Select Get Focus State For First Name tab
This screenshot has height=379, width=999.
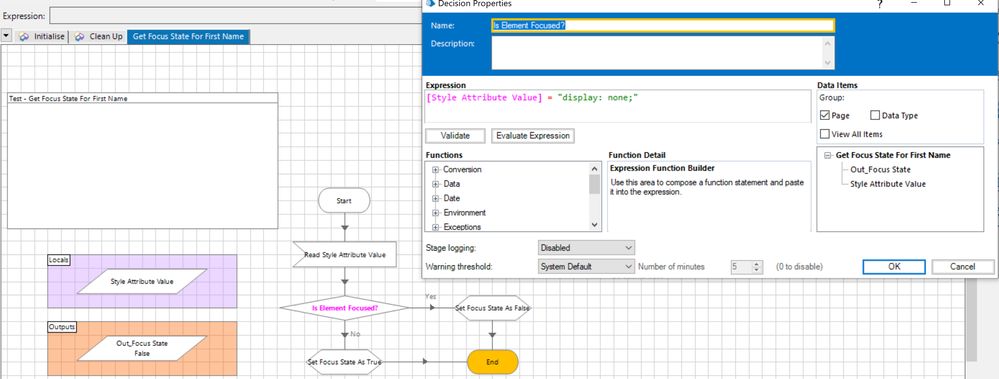[x=188, y=36]
